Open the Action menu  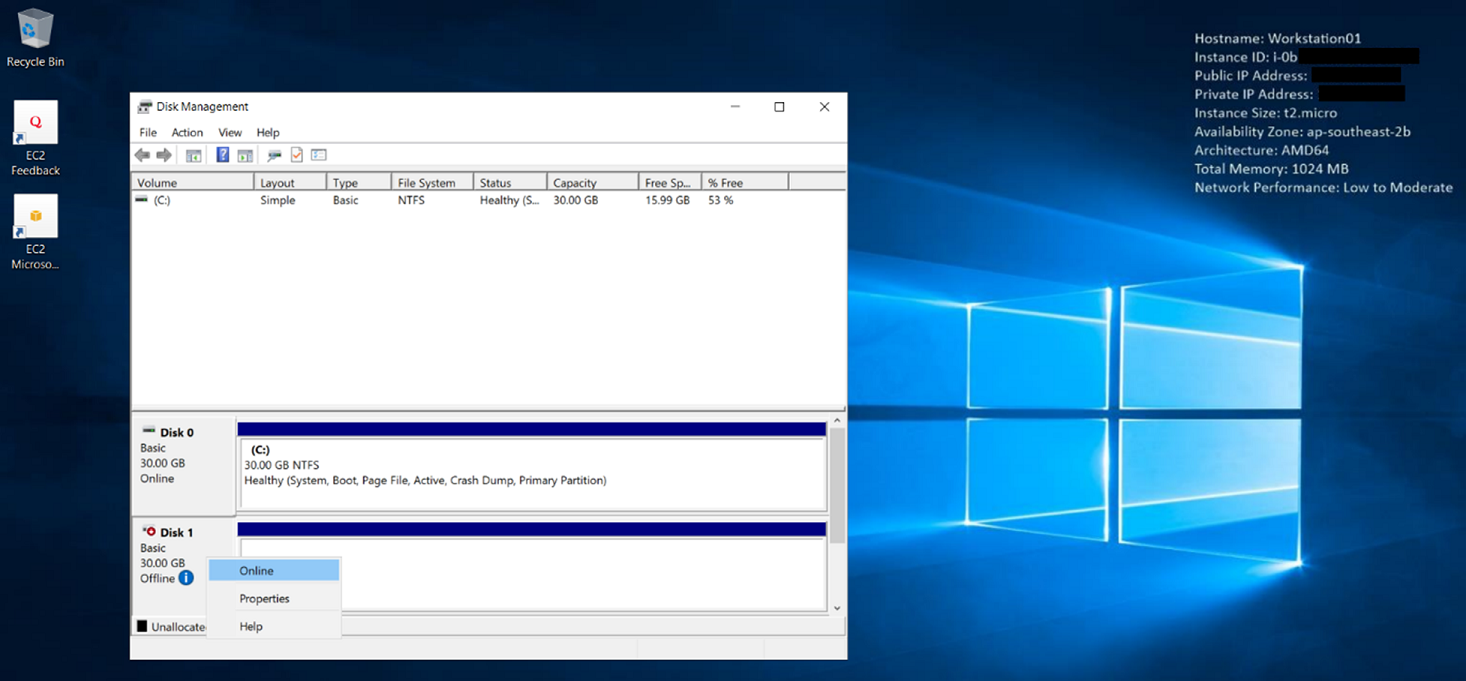187,132
